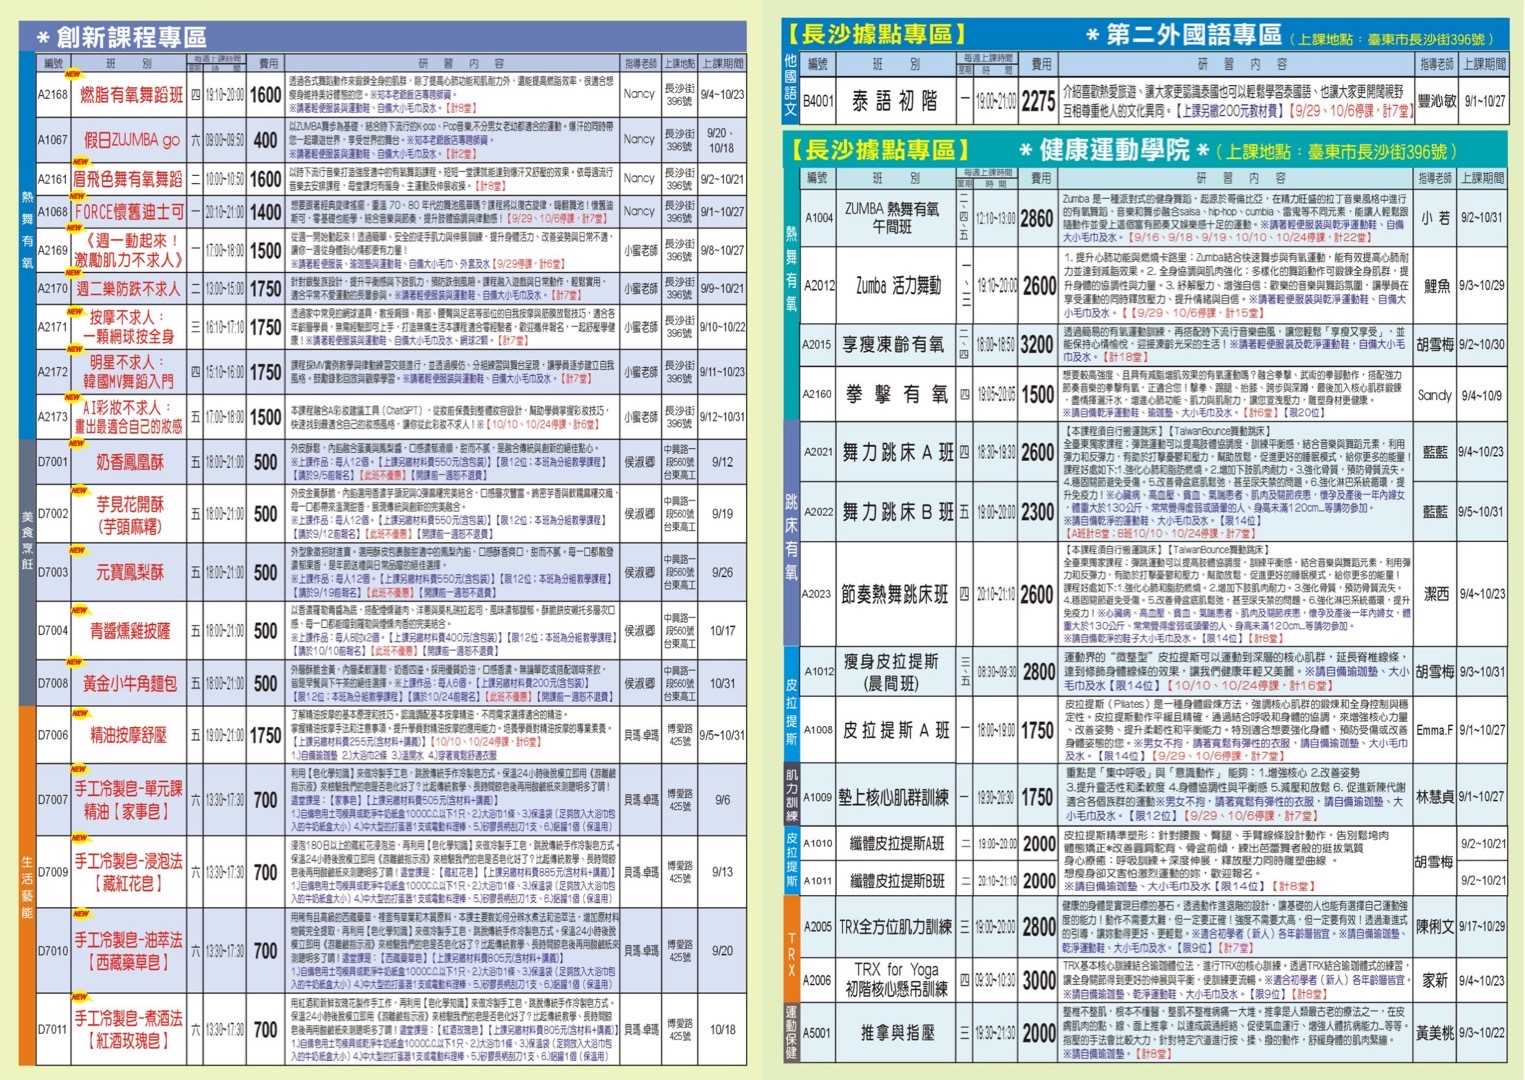Select the AI彩妝不求人 course name
This screenshot has height=1080, width=1525.
(x=128, y=416)
